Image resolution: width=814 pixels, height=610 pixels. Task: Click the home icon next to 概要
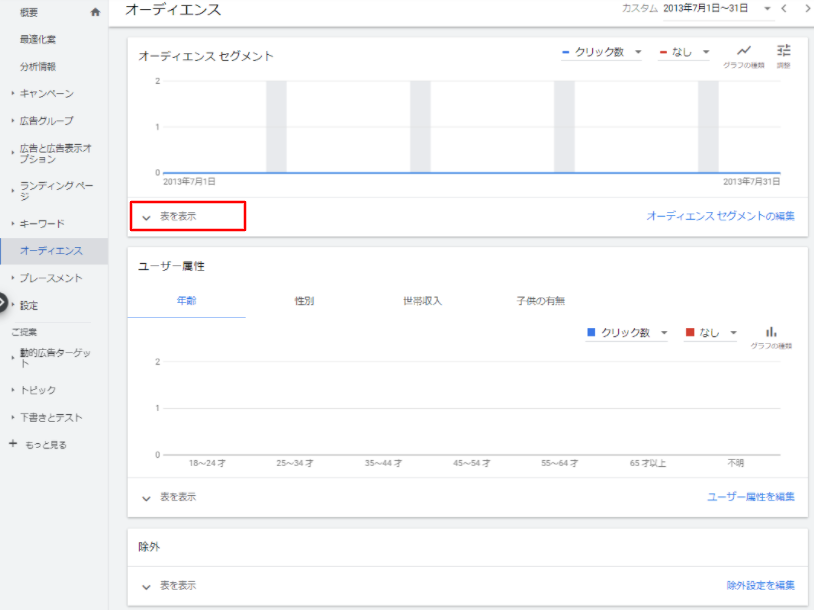point(96,12)
